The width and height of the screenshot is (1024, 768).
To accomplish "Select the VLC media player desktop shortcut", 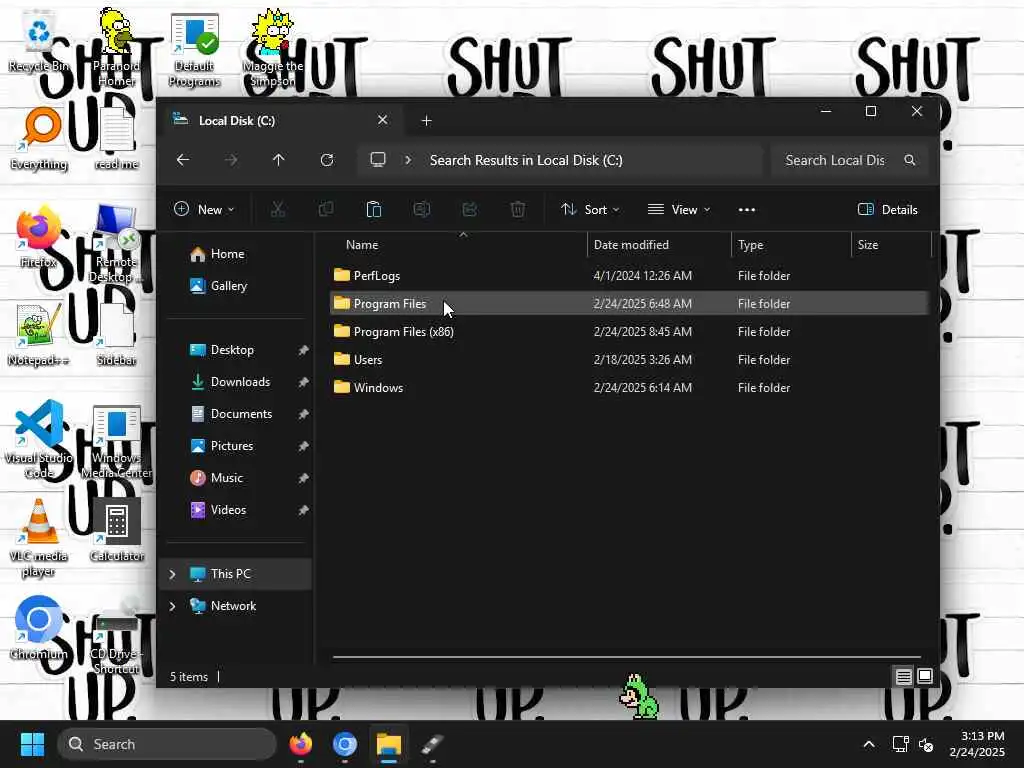I will click(x=39, y=538).
